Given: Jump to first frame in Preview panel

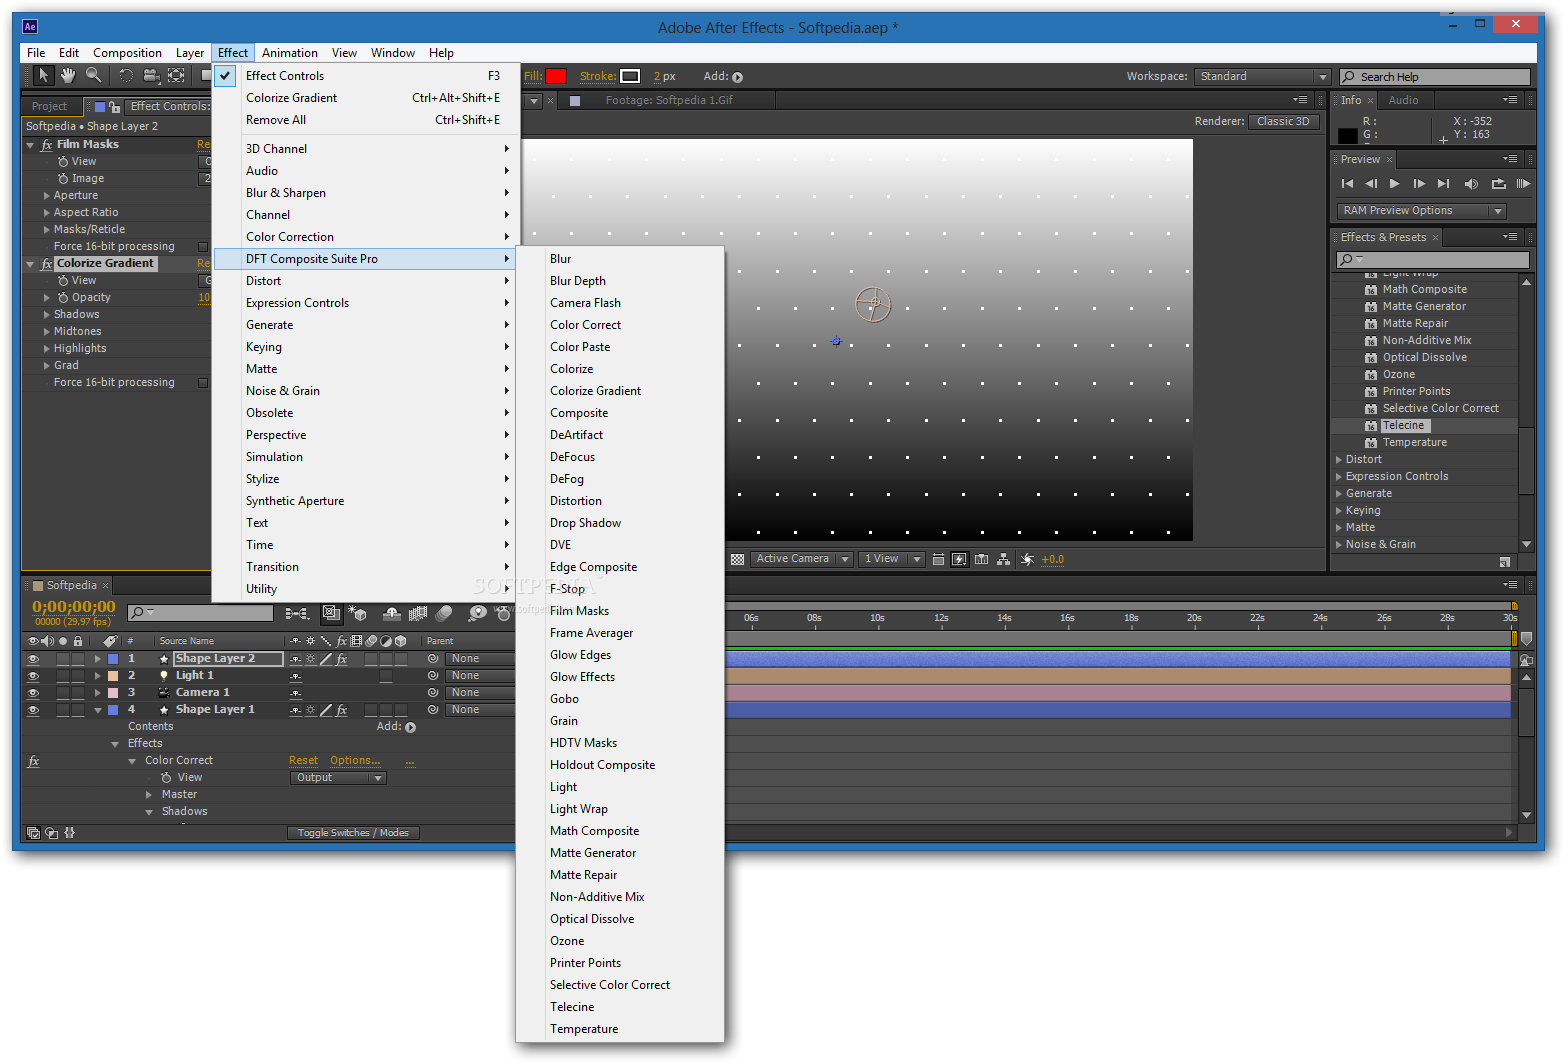Looking at the screenshot, I should (x=1347, y=184).
